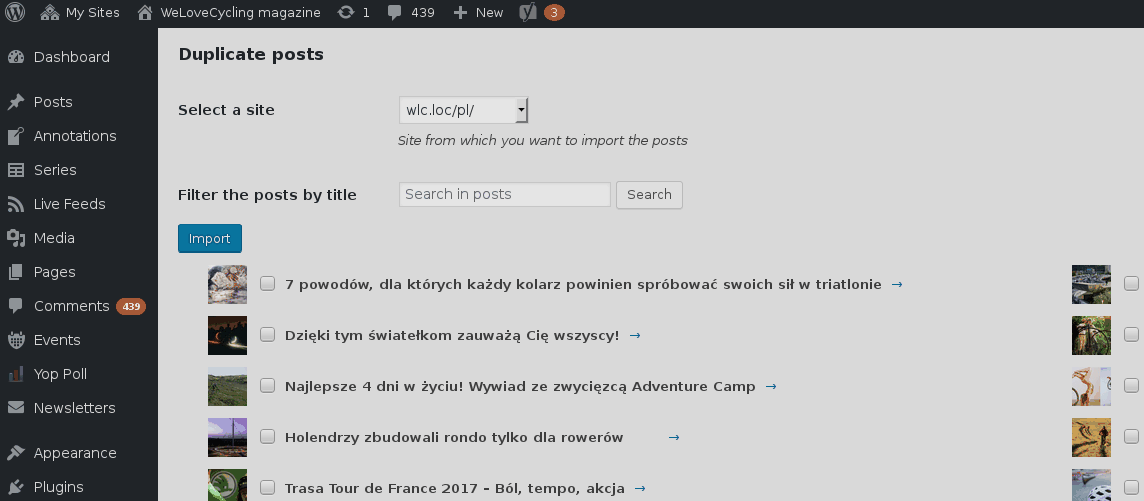Viewport: 1144px width, 501px height.
Task: Click the Newsletters envelope icon
Action: click(x=16, y=408)
